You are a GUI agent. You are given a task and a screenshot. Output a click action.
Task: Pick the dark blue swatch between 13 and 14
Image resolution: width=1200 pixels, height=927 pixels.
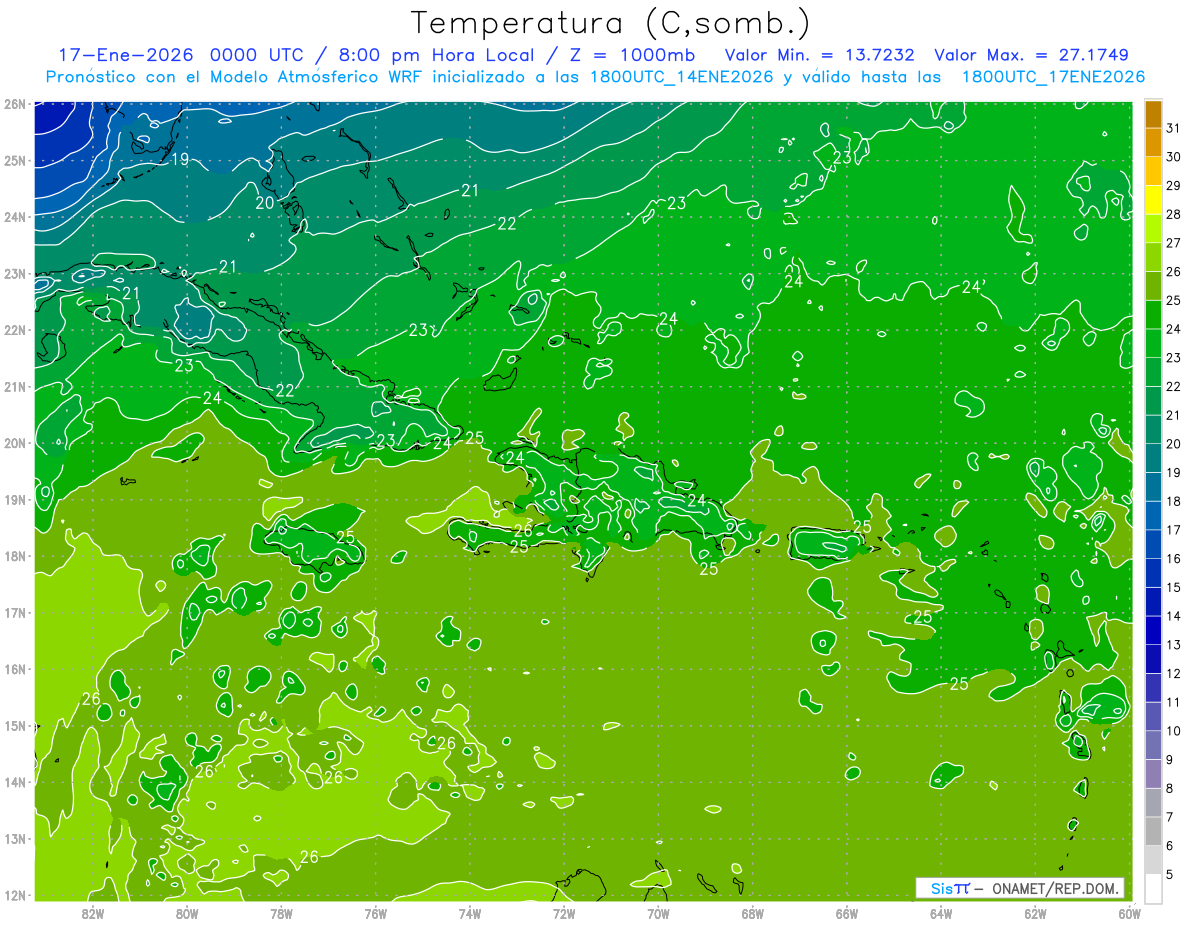[x=1153, y=630]
